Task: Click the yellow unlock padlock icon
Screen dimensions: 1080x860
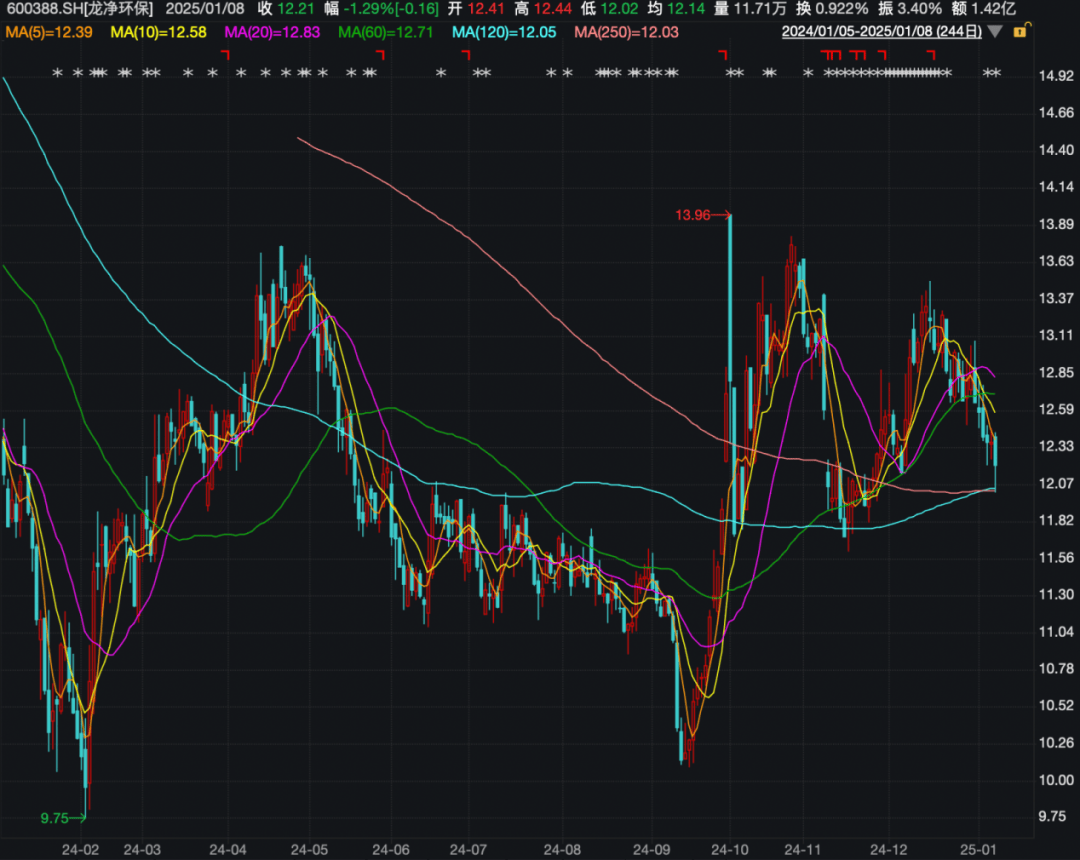Action: (x=1021, y=30)
